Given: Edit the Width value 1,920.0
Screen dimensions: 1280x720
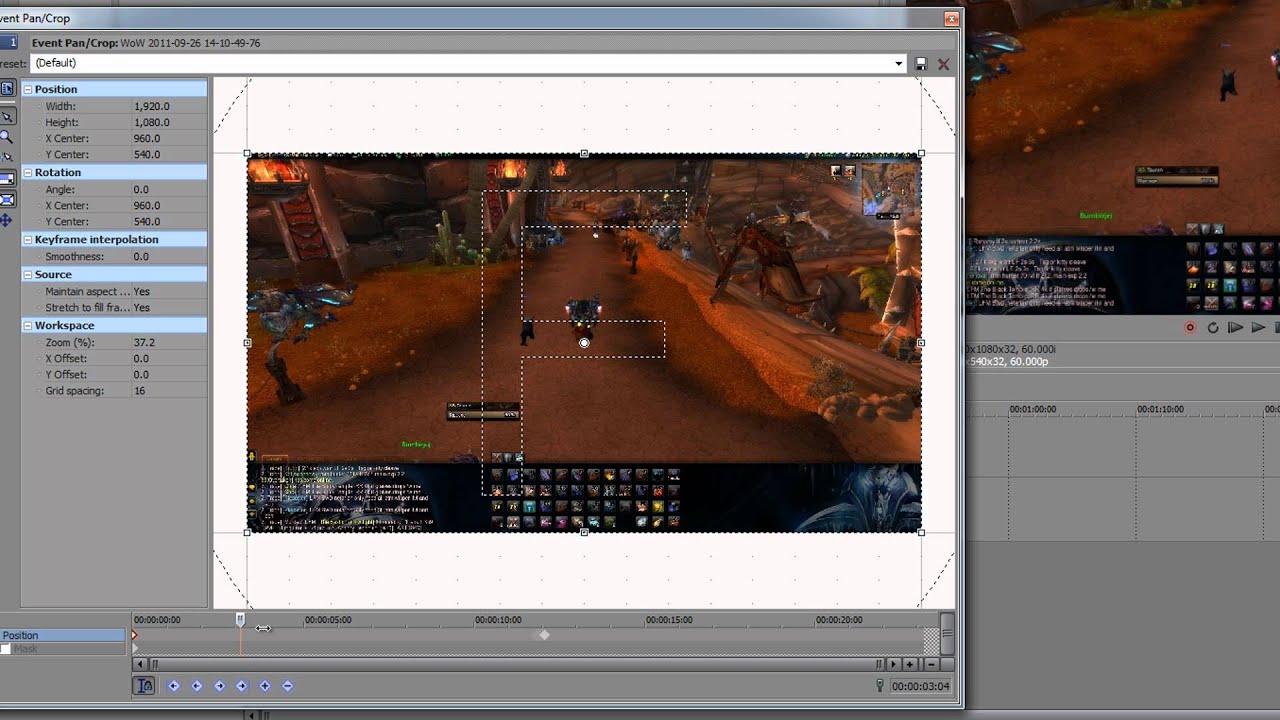Looking at the screenshot, I should pyautogui.click(x=168, y=106).
